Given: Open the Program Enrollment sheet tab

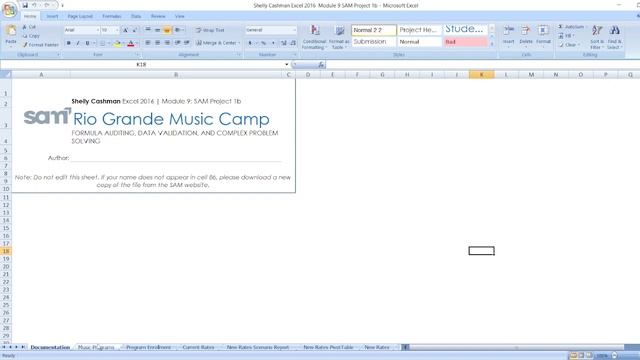Looking at the screenshot, I should click(149, 347).
